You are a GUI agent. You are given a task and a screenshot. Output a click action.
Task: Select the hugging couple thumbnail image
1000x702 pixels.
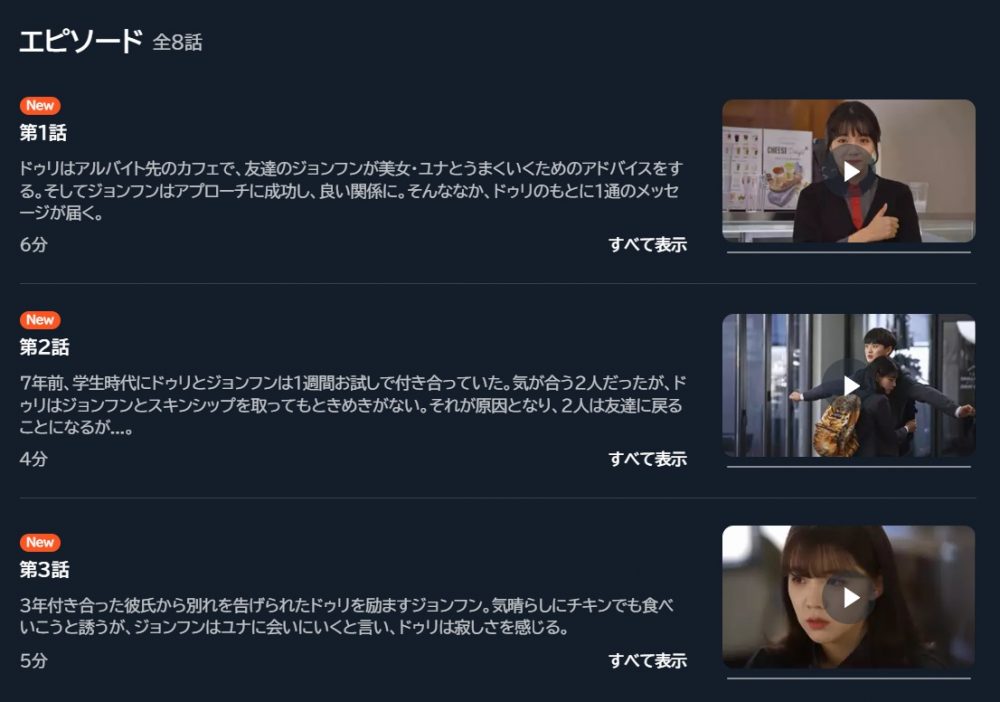[849, 385]
